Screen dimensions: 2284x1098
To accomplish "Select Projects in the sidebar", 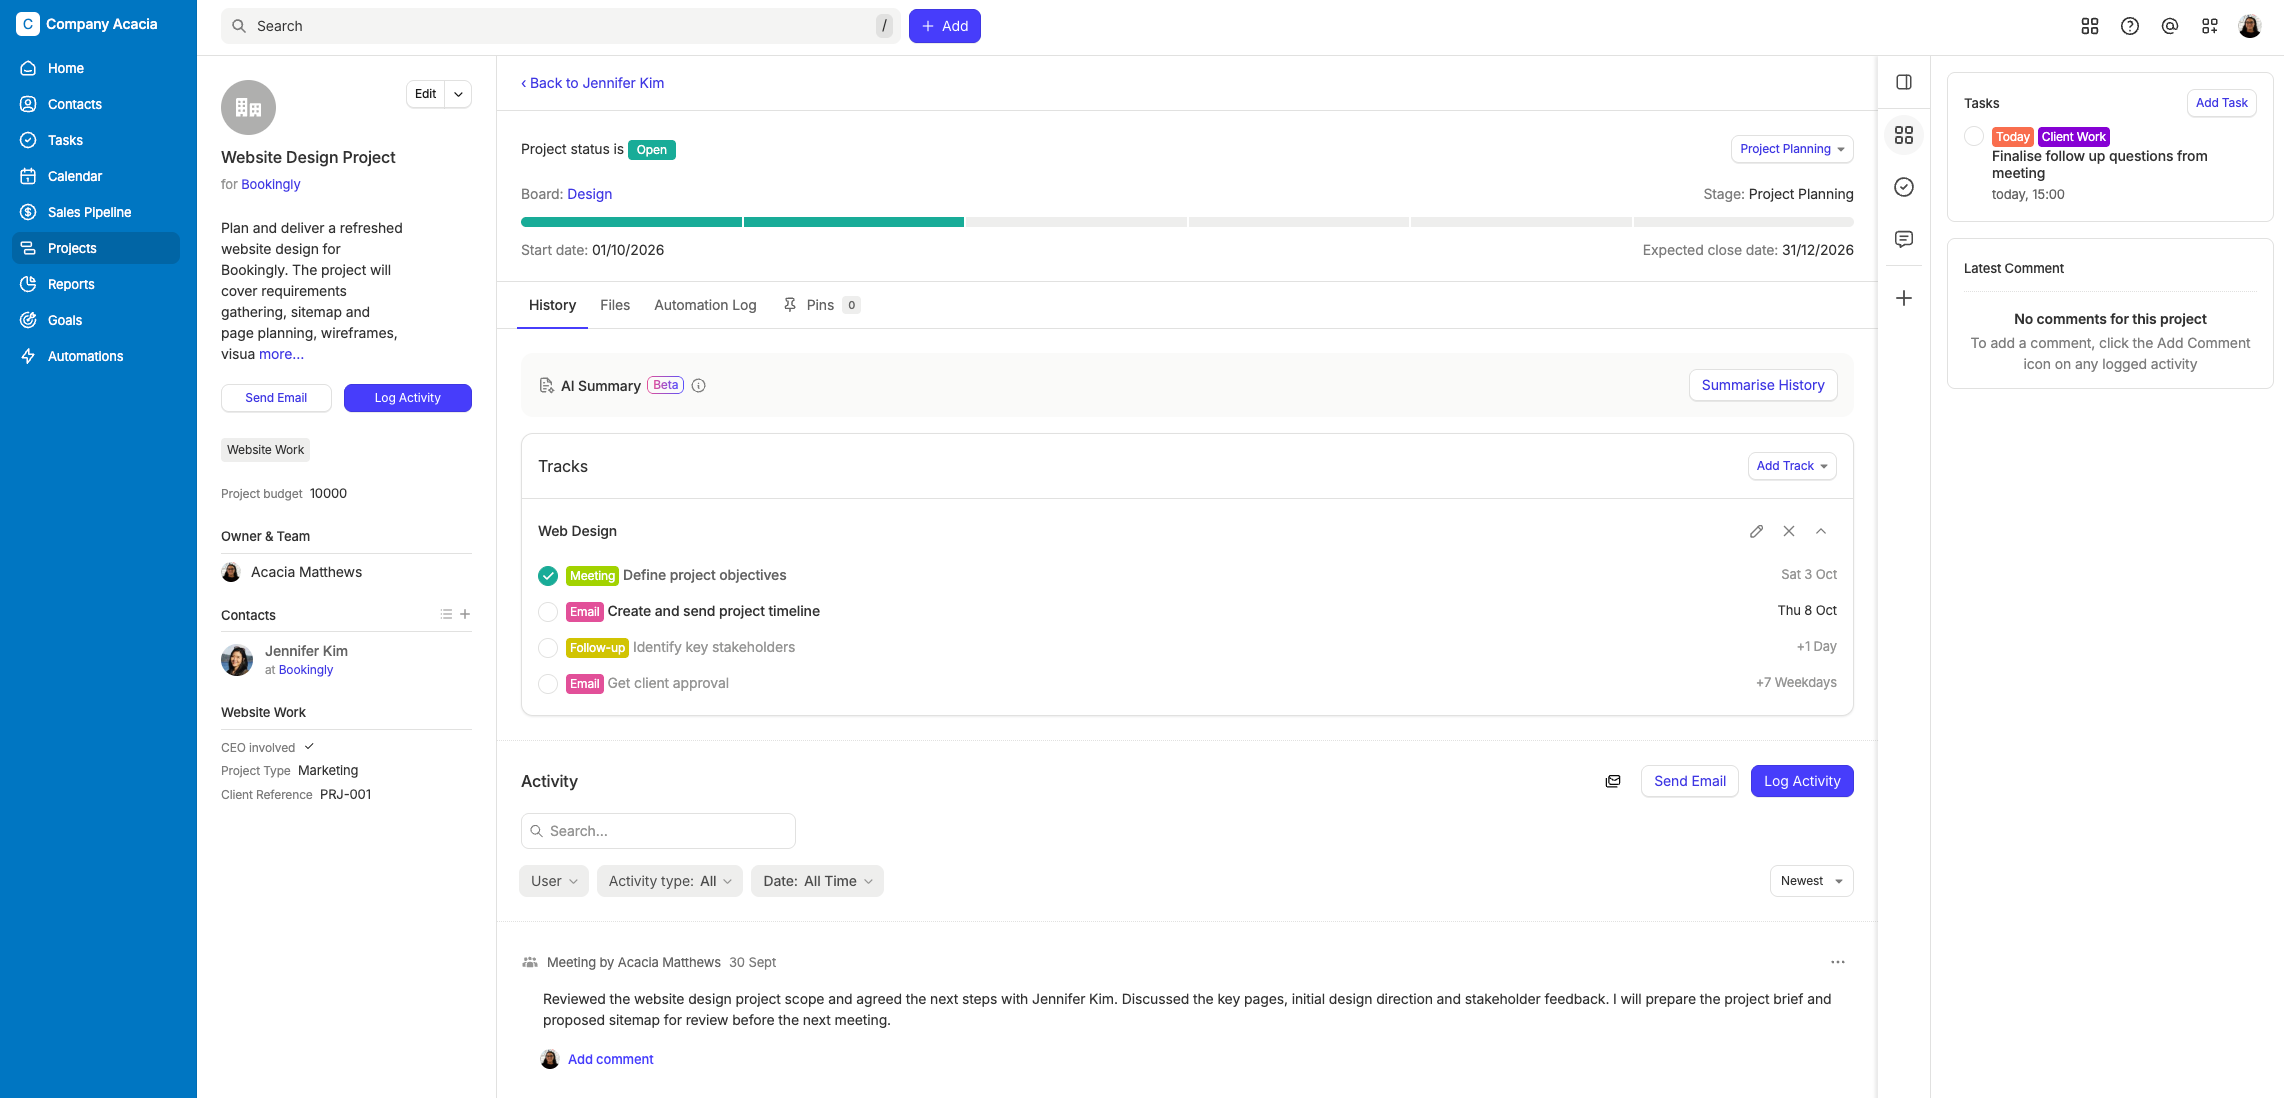I will [96, 248].
